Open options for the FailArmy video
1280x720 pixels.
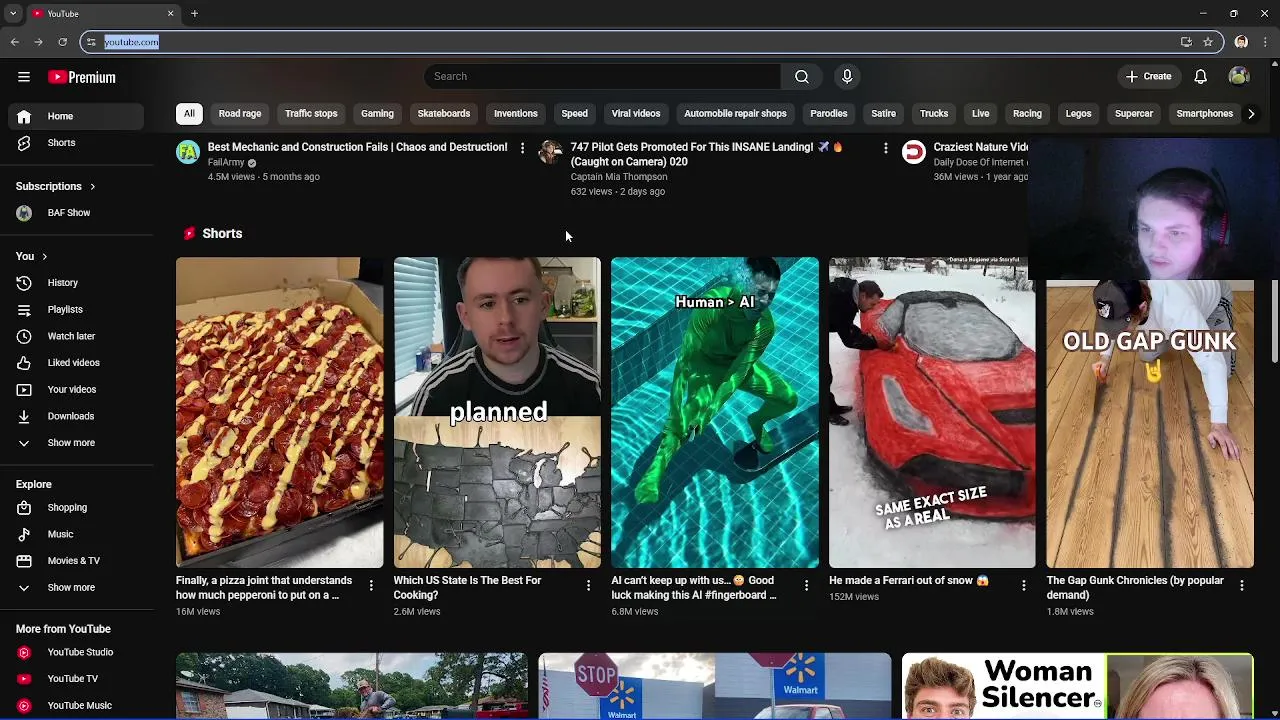click(x=522, y=148)
